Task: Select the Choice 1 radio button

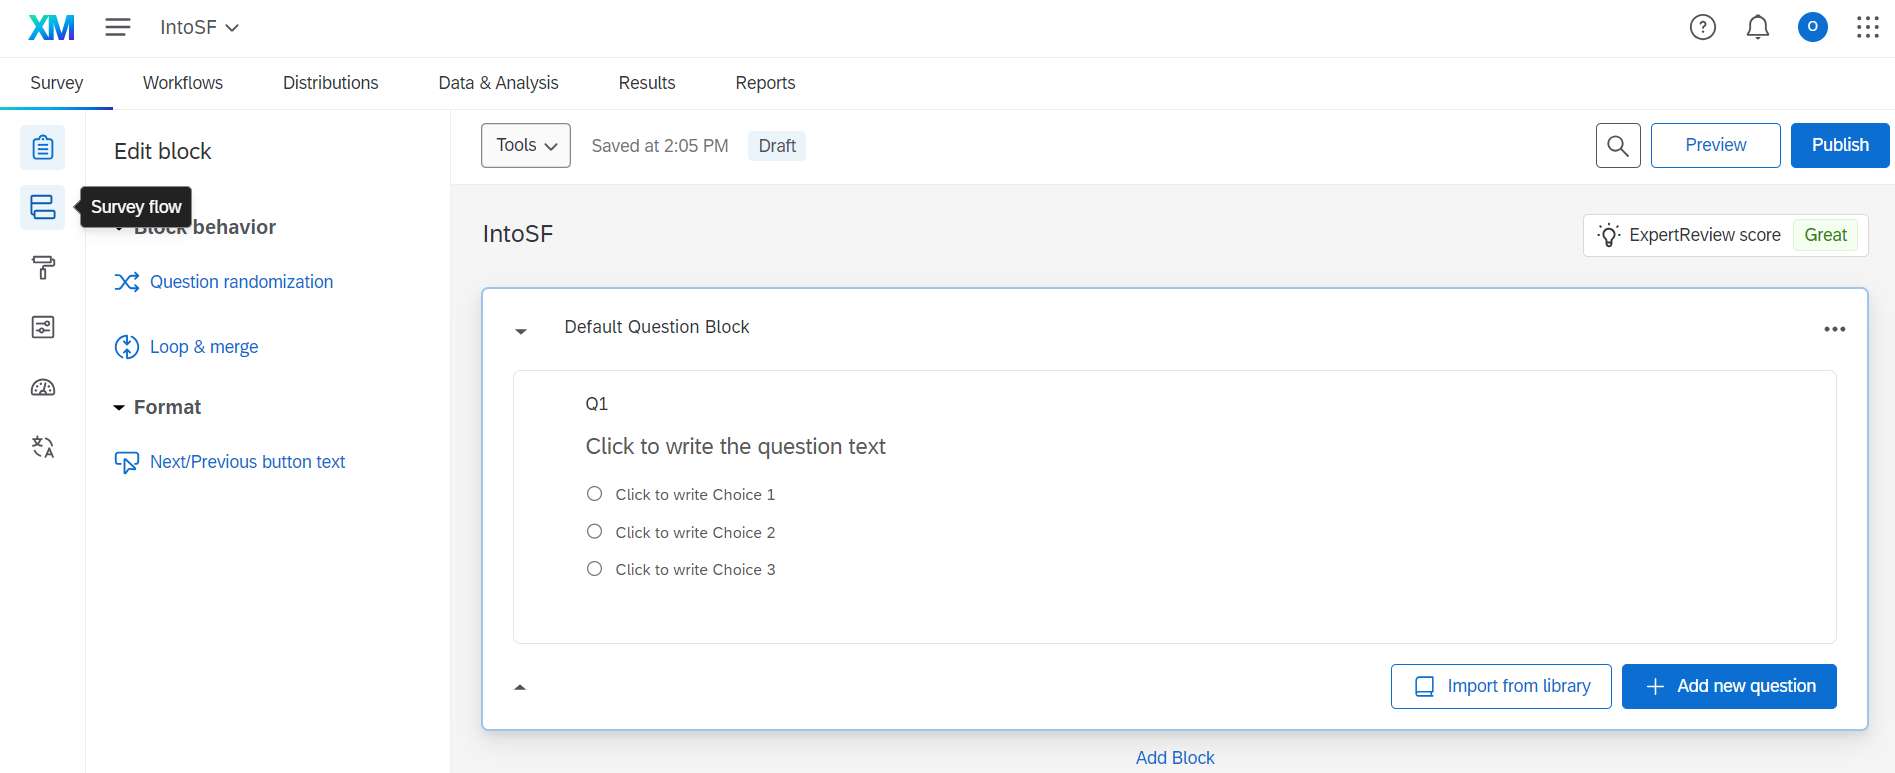Action: pyautogui.click(x=594, y=493)
